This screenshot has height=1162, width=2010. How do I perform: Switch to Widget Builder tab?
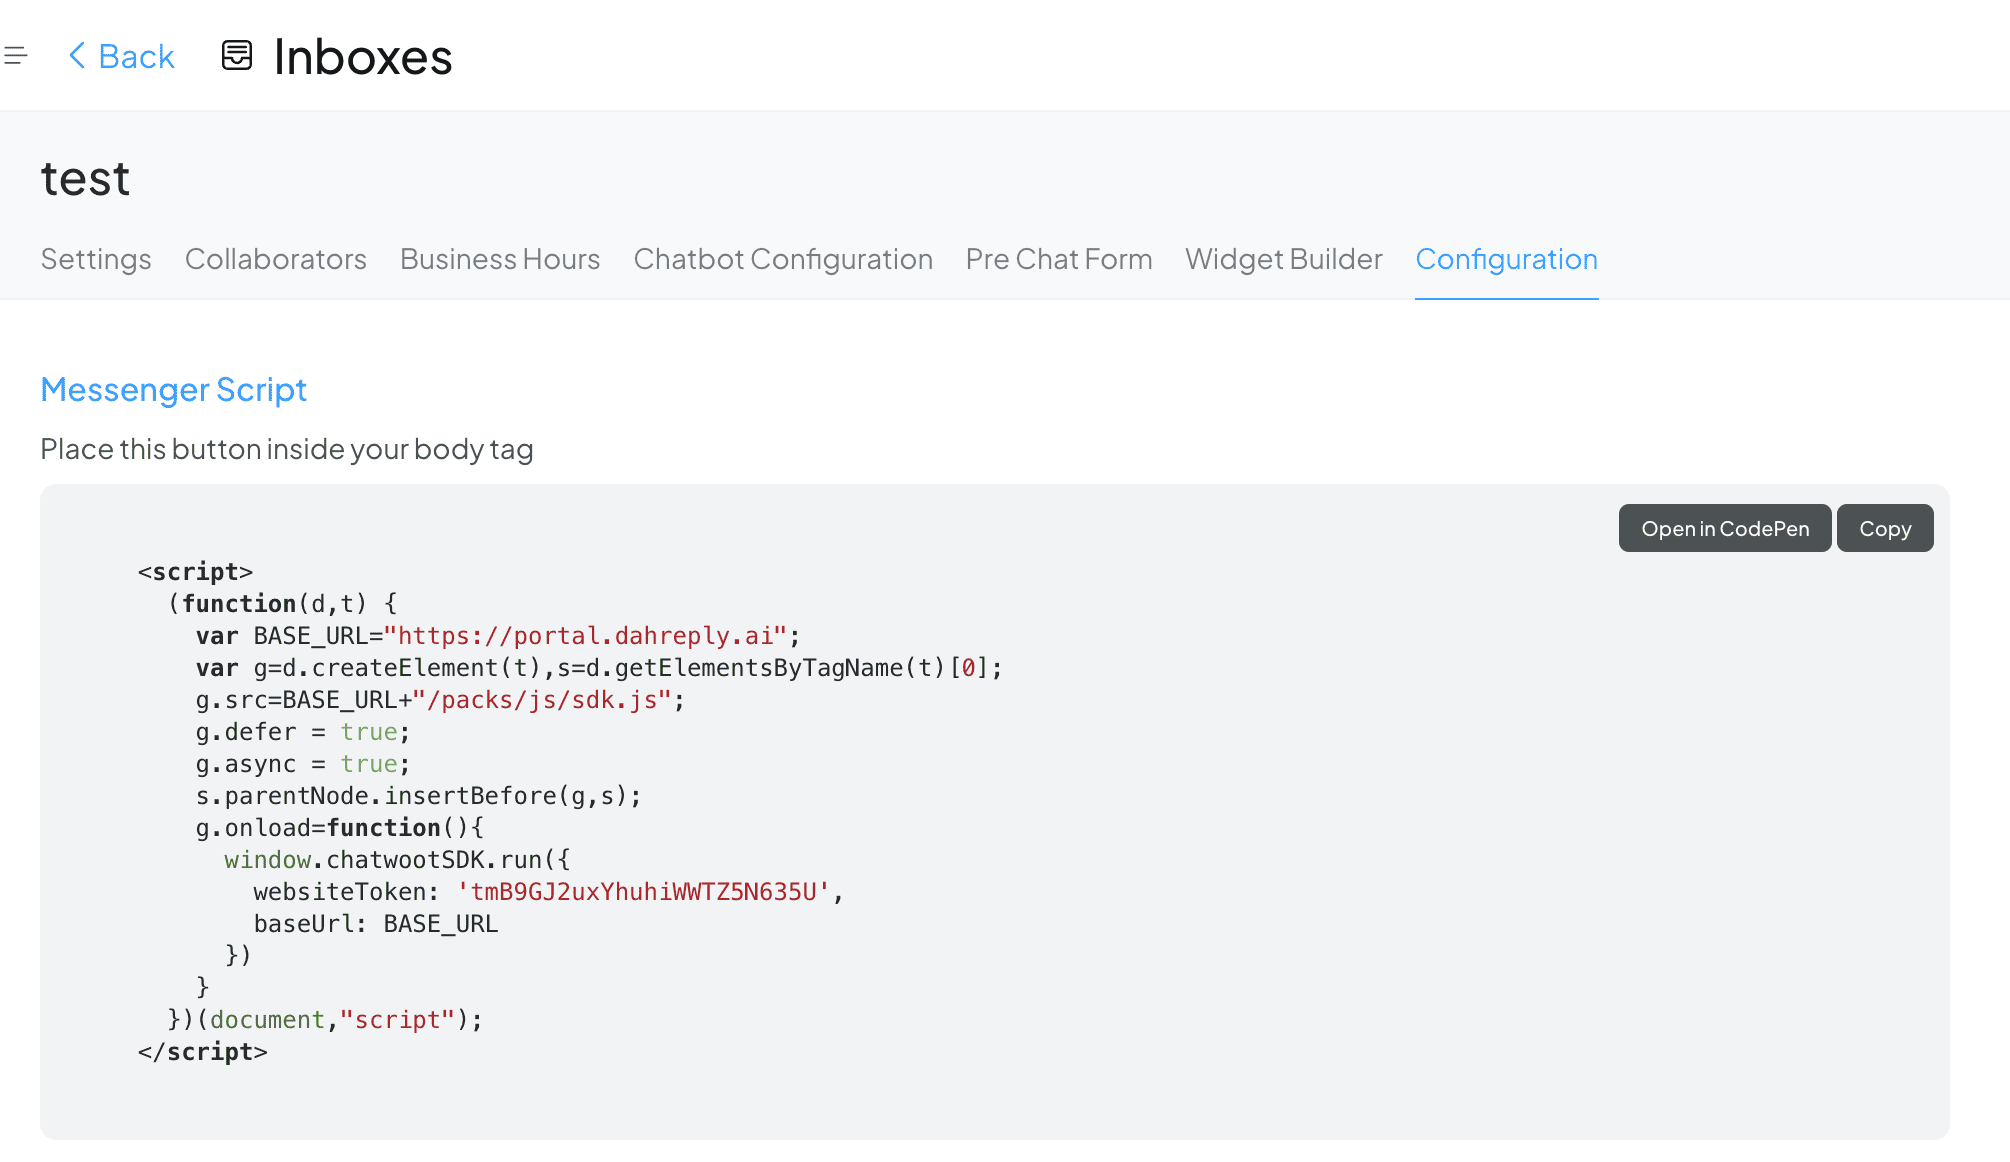coord(1284,259)
